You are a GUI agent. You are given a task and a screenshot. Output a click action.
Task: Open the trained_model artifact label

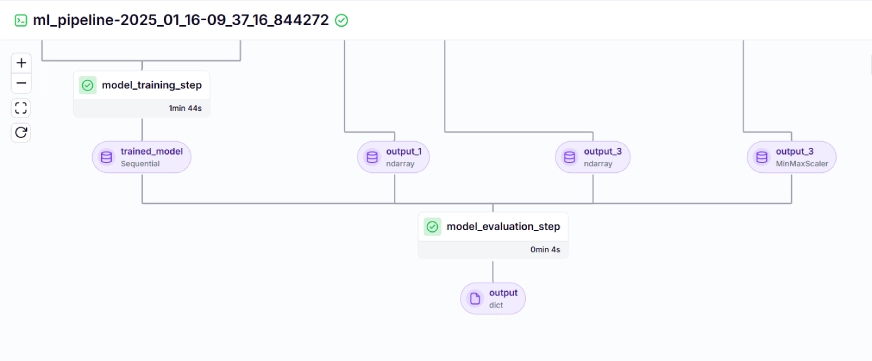(x=152, y=151)
